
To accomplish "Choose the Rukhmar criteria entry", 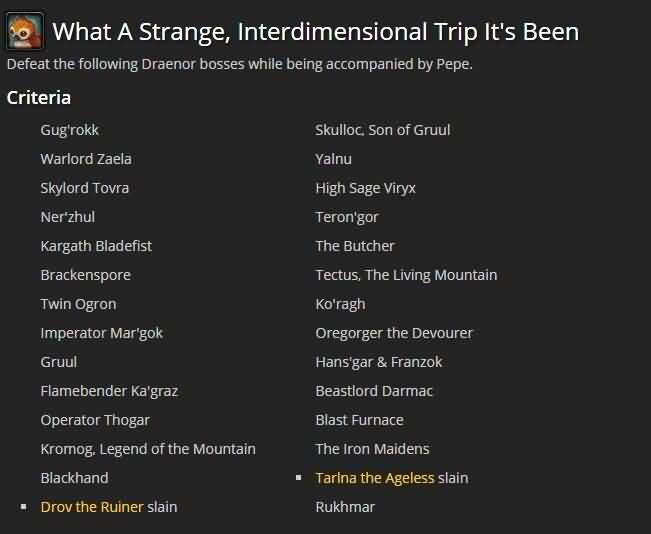I will (x=345, y=507).
